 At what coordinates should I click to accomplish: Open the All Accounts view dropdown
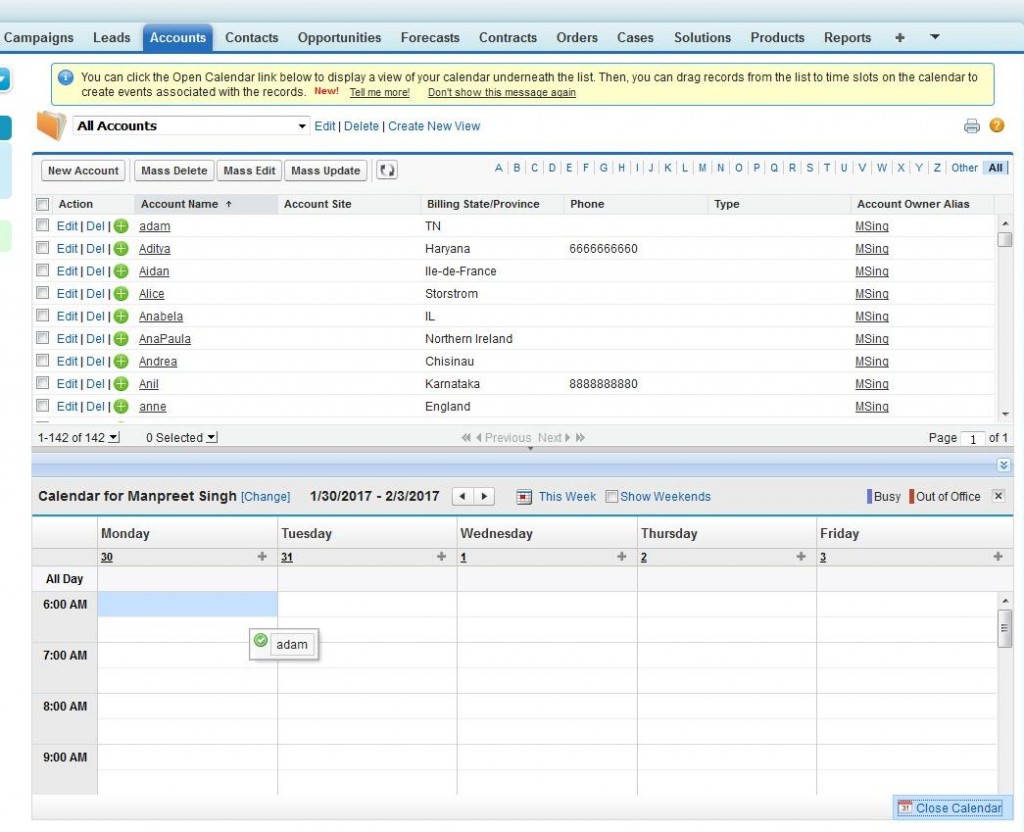302,126
